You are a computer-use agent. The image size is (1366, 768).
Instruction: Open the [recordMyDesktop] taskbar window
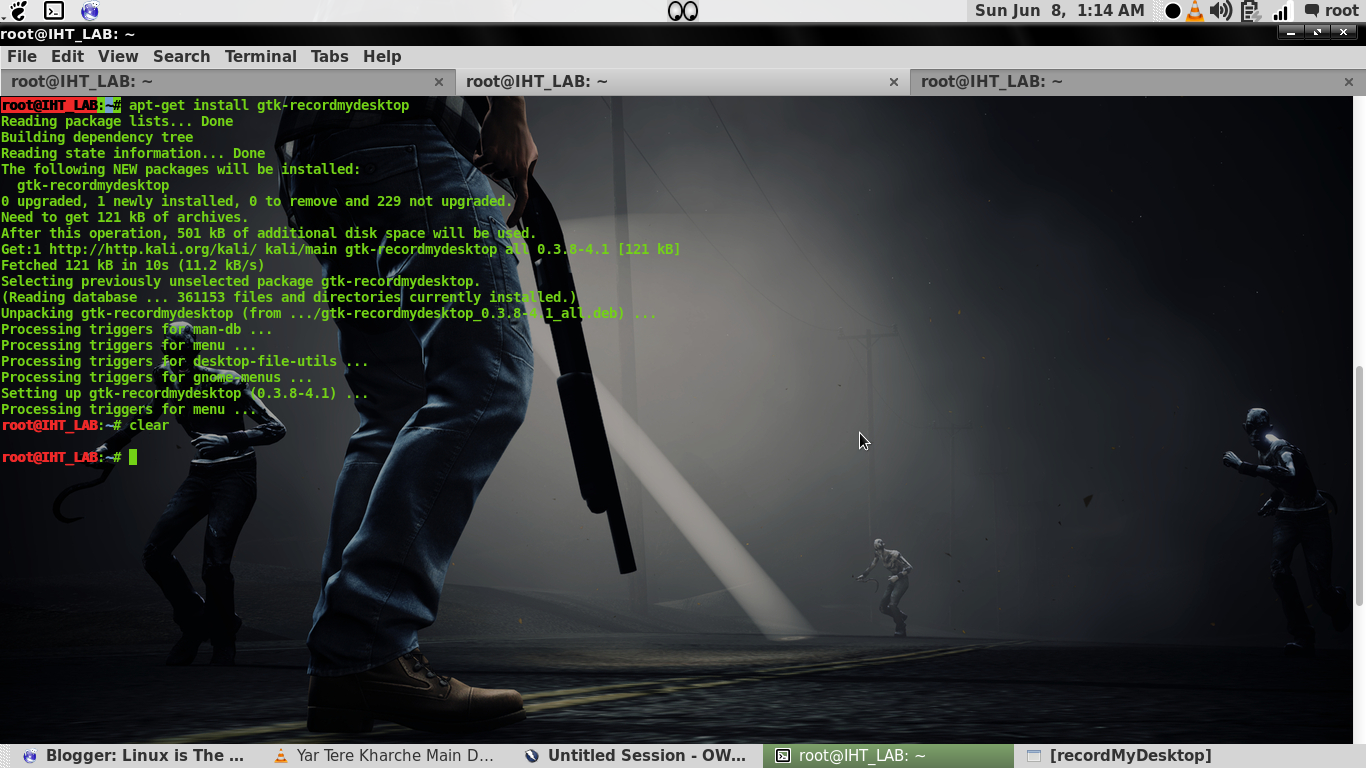click(x=1138, y=756)
